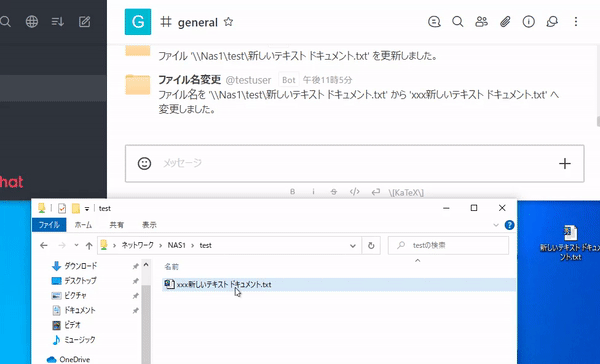Expand address bar history dropdown
This screenshot has height=364, width=600.
tap(353, 246)
